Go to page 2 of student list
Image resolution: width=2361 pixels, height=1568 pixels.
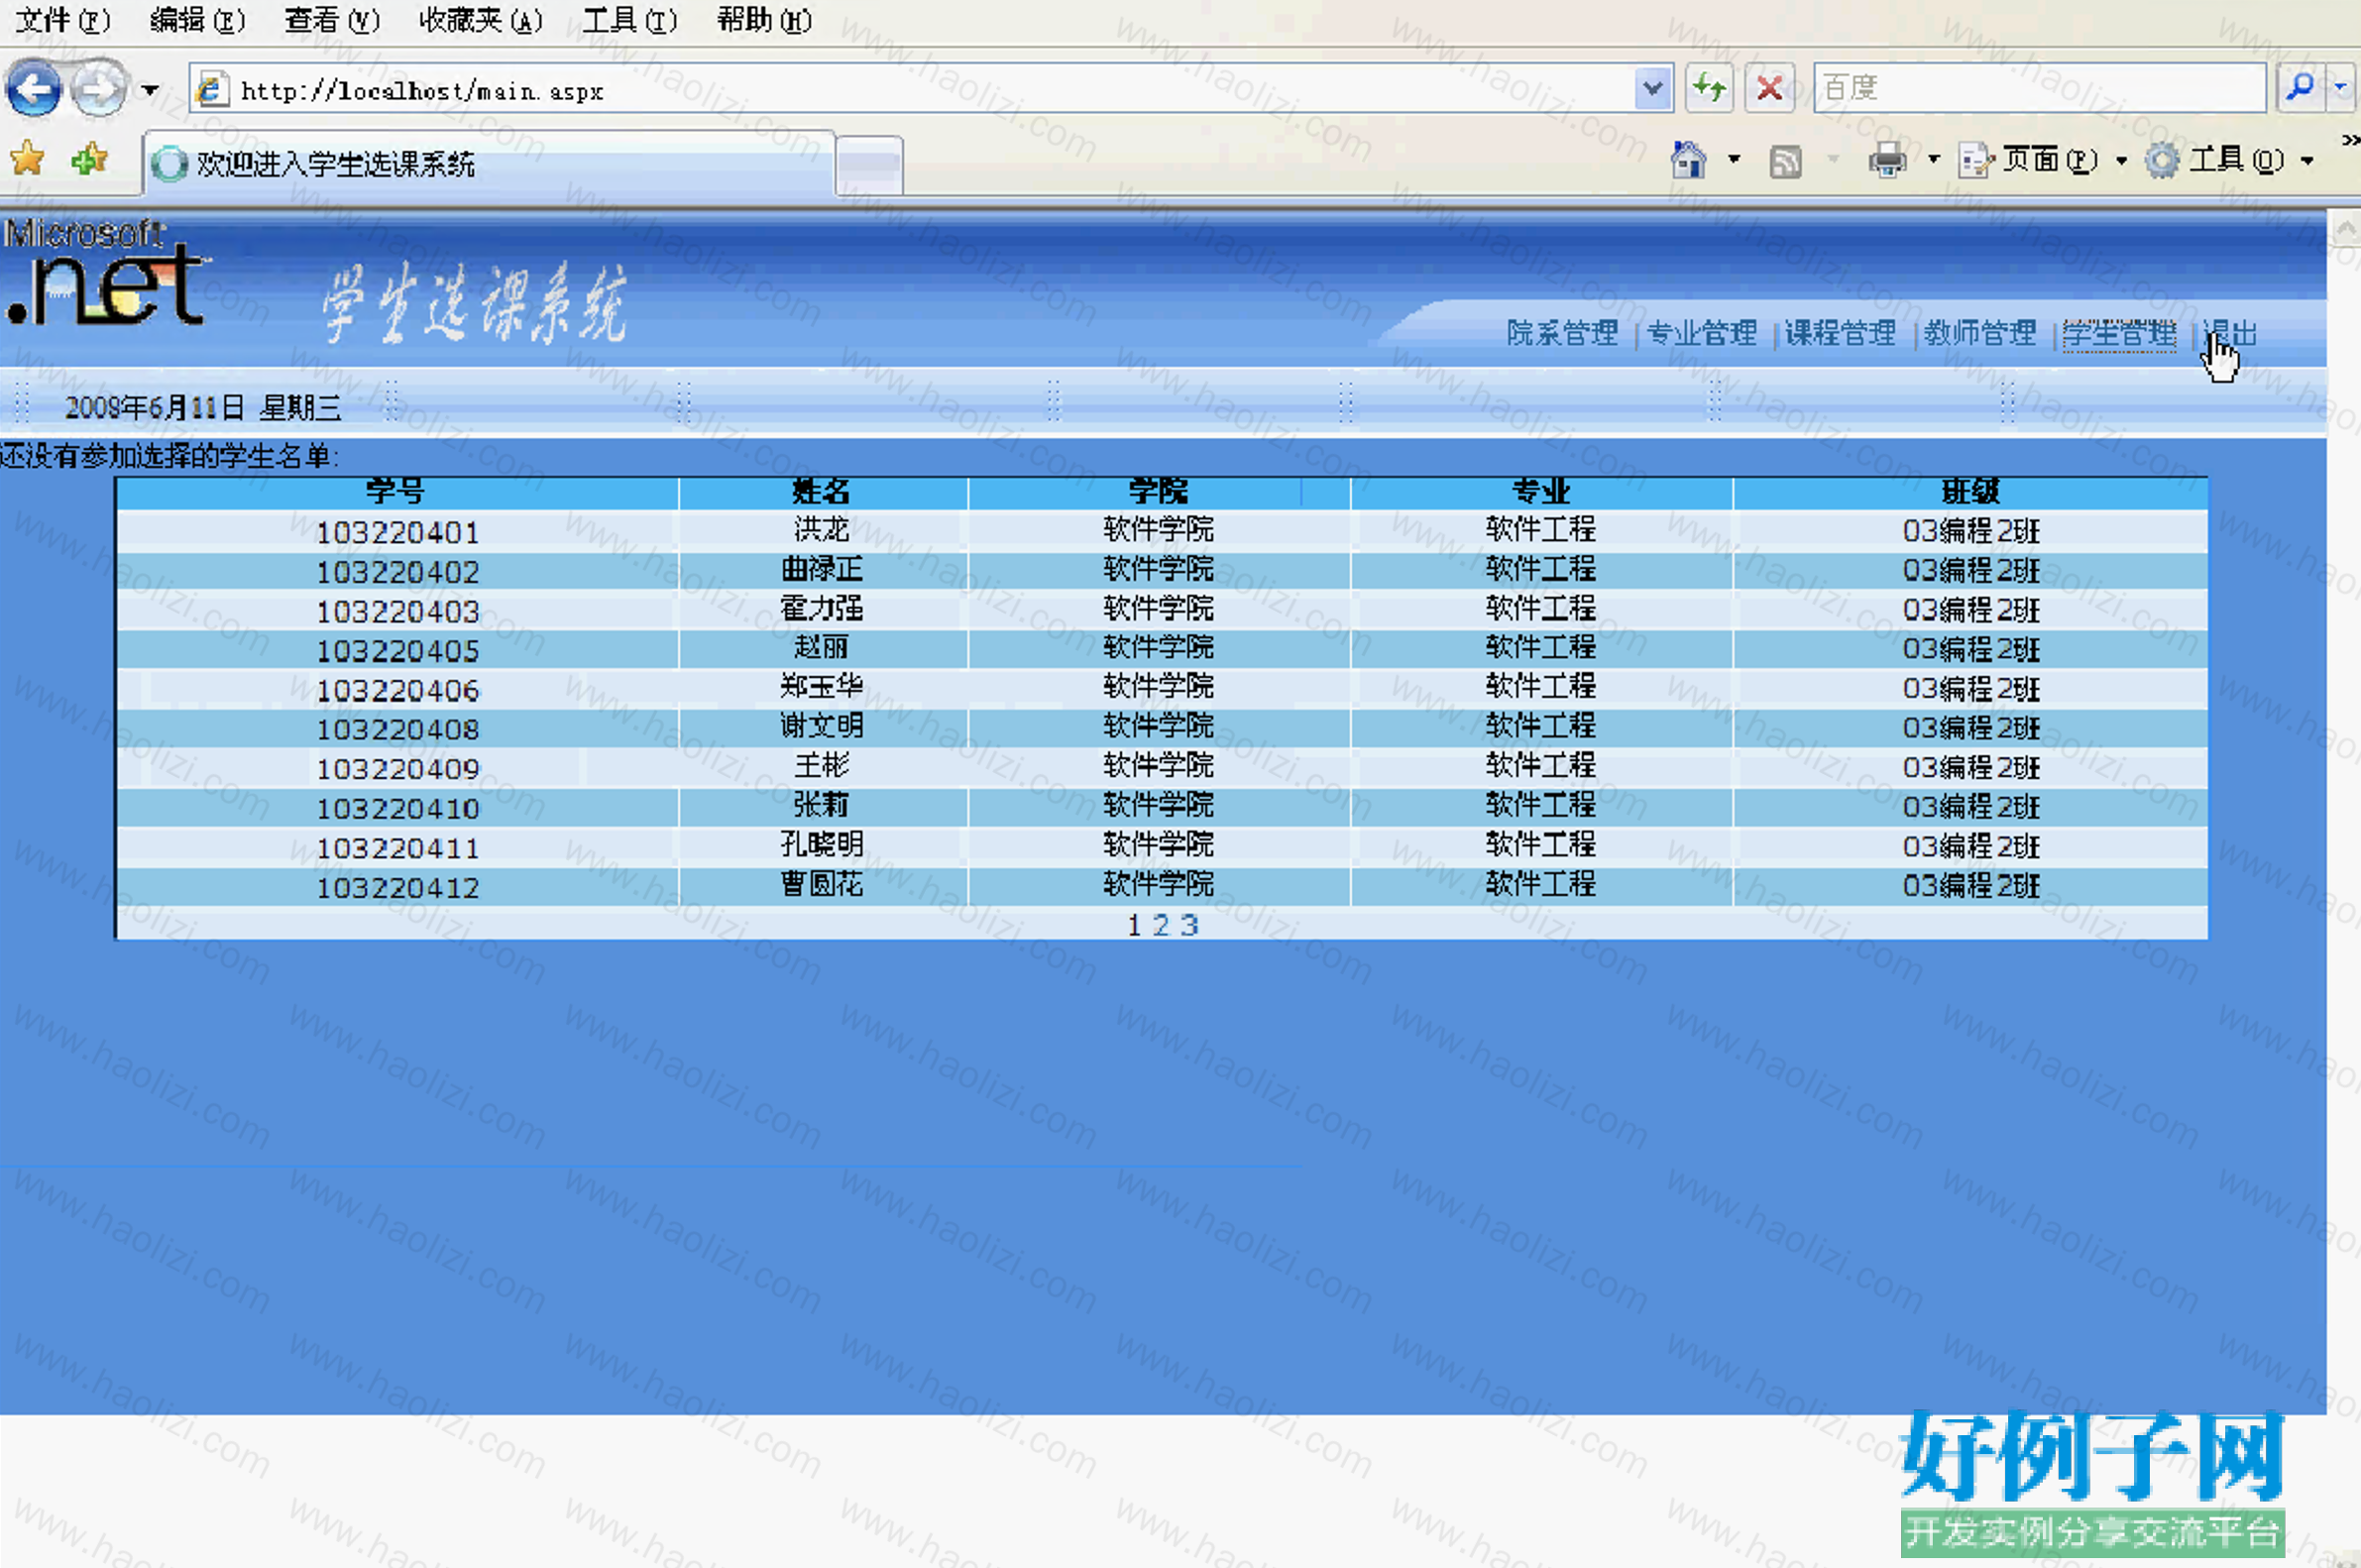1160,925
